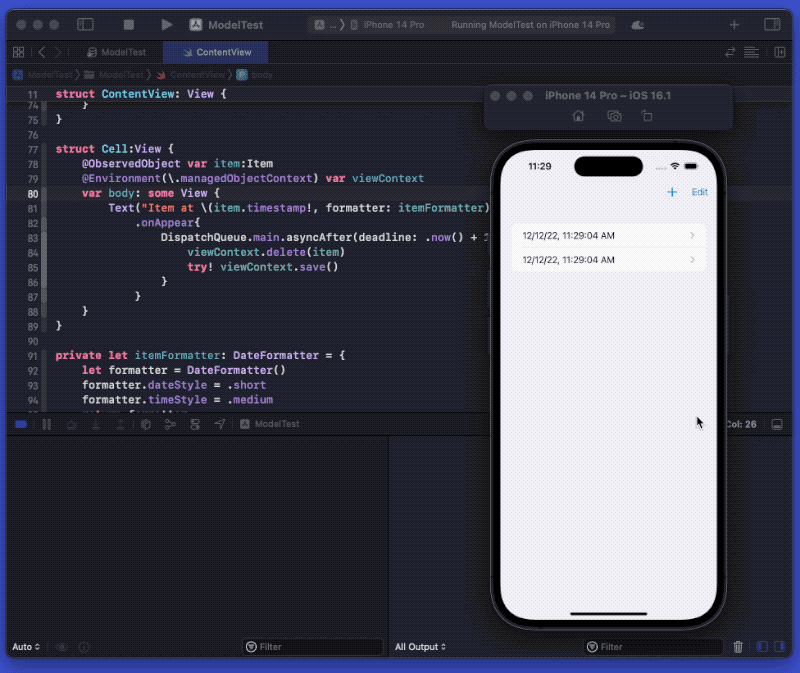Click the plus Library button in toolbar

pos(734,24)
